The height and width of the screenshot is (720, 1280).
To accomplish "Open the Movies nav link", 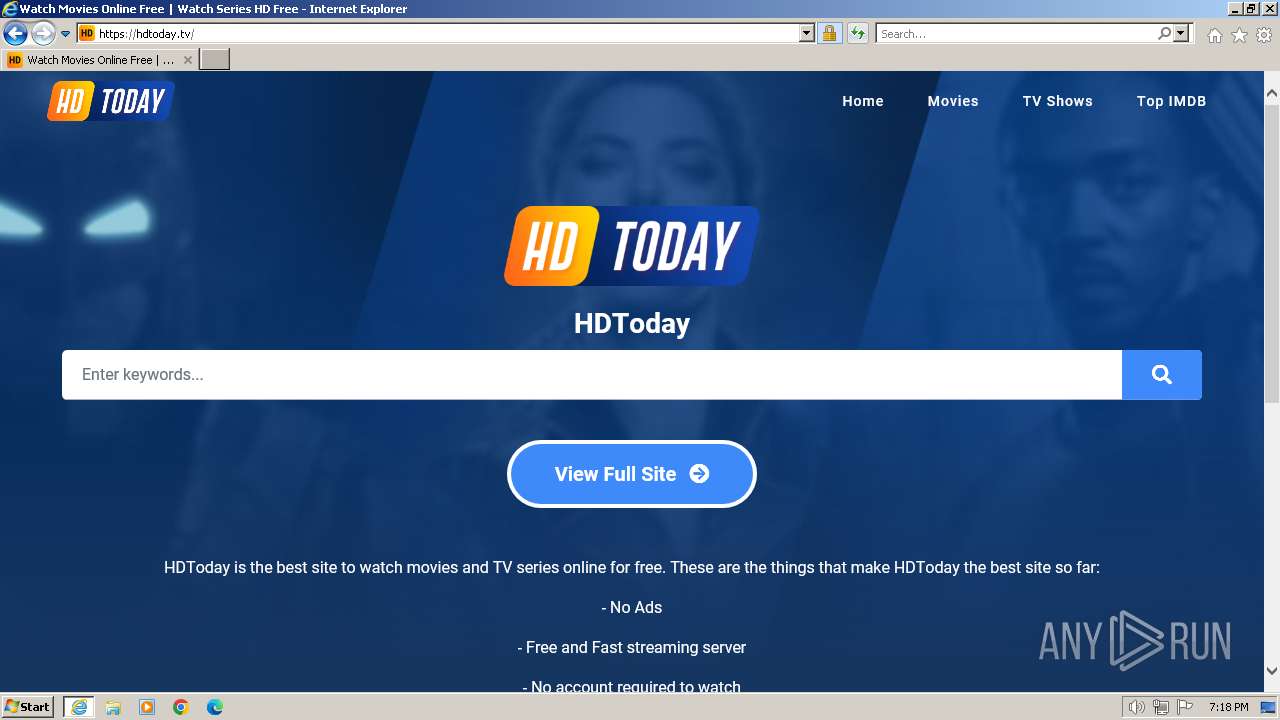I will click(x=953, y=101).
